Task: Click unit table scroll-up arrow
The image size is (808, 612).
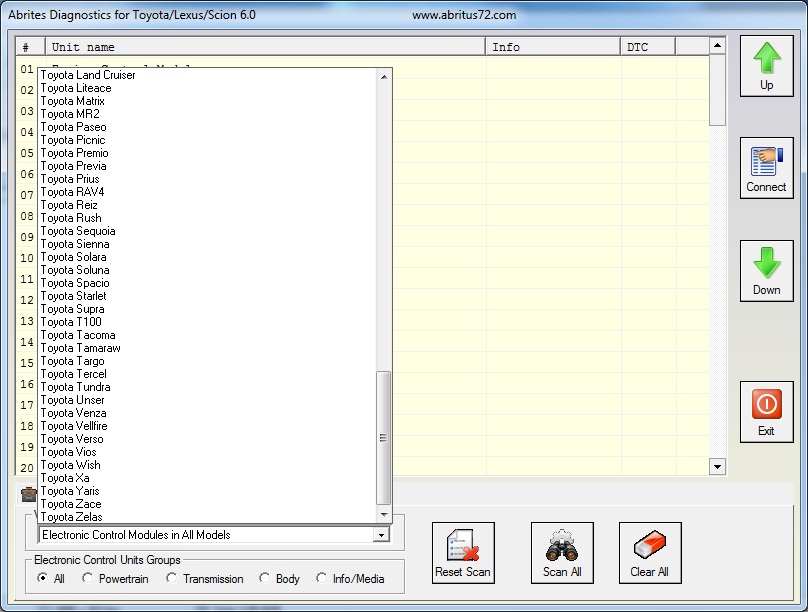Action: (717, 46)
